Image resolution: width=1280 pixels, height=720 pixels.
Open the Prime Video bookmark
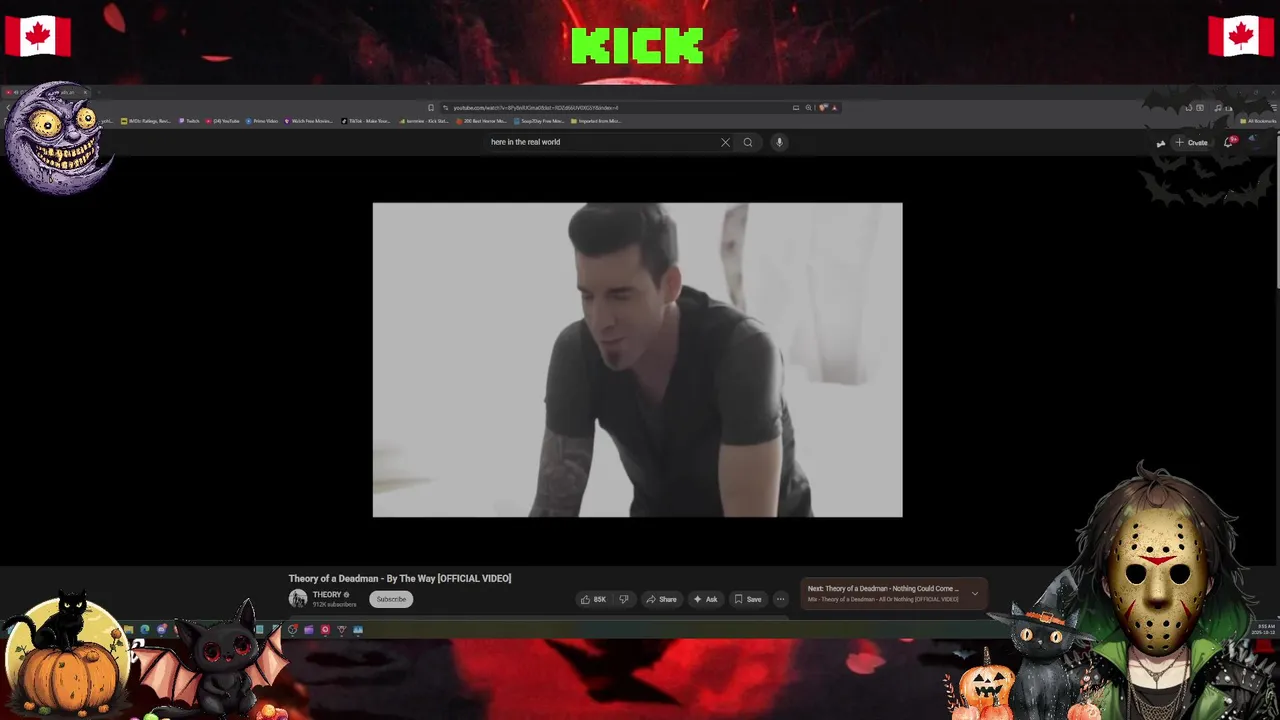tap(262, 121)
